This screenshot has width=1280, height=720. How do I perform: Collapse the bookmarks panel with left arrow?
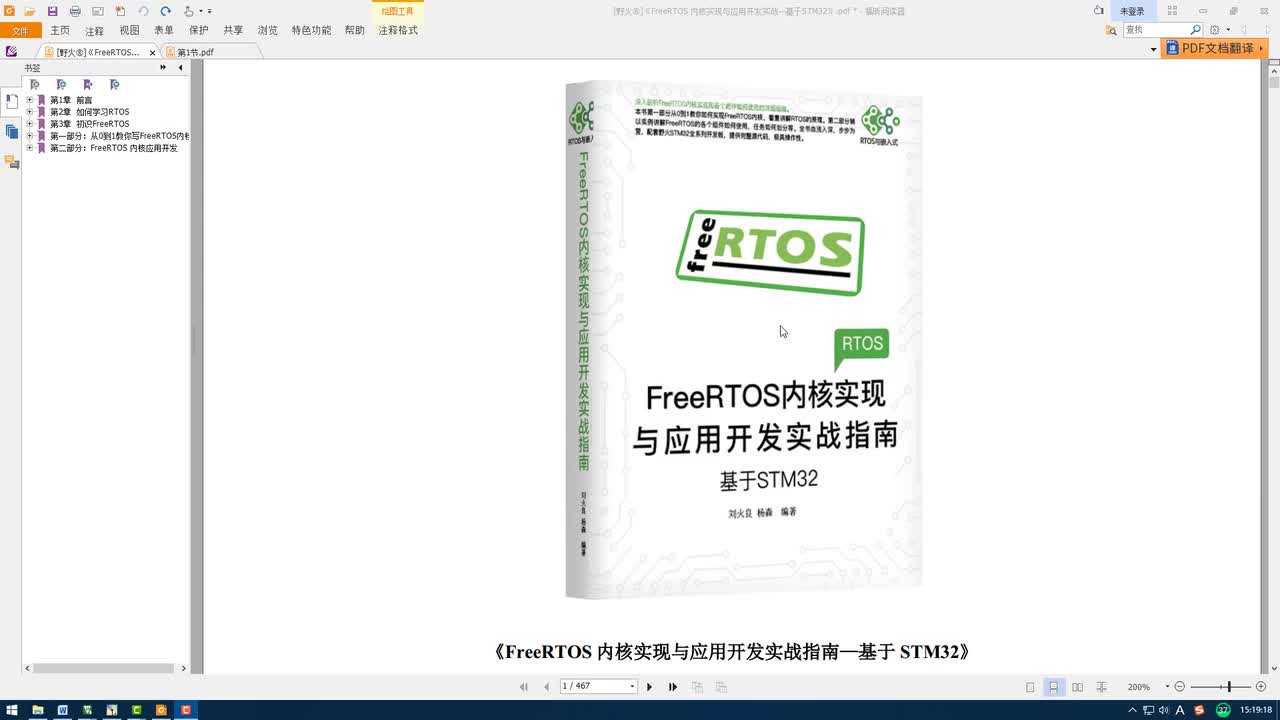pos(180,68)
